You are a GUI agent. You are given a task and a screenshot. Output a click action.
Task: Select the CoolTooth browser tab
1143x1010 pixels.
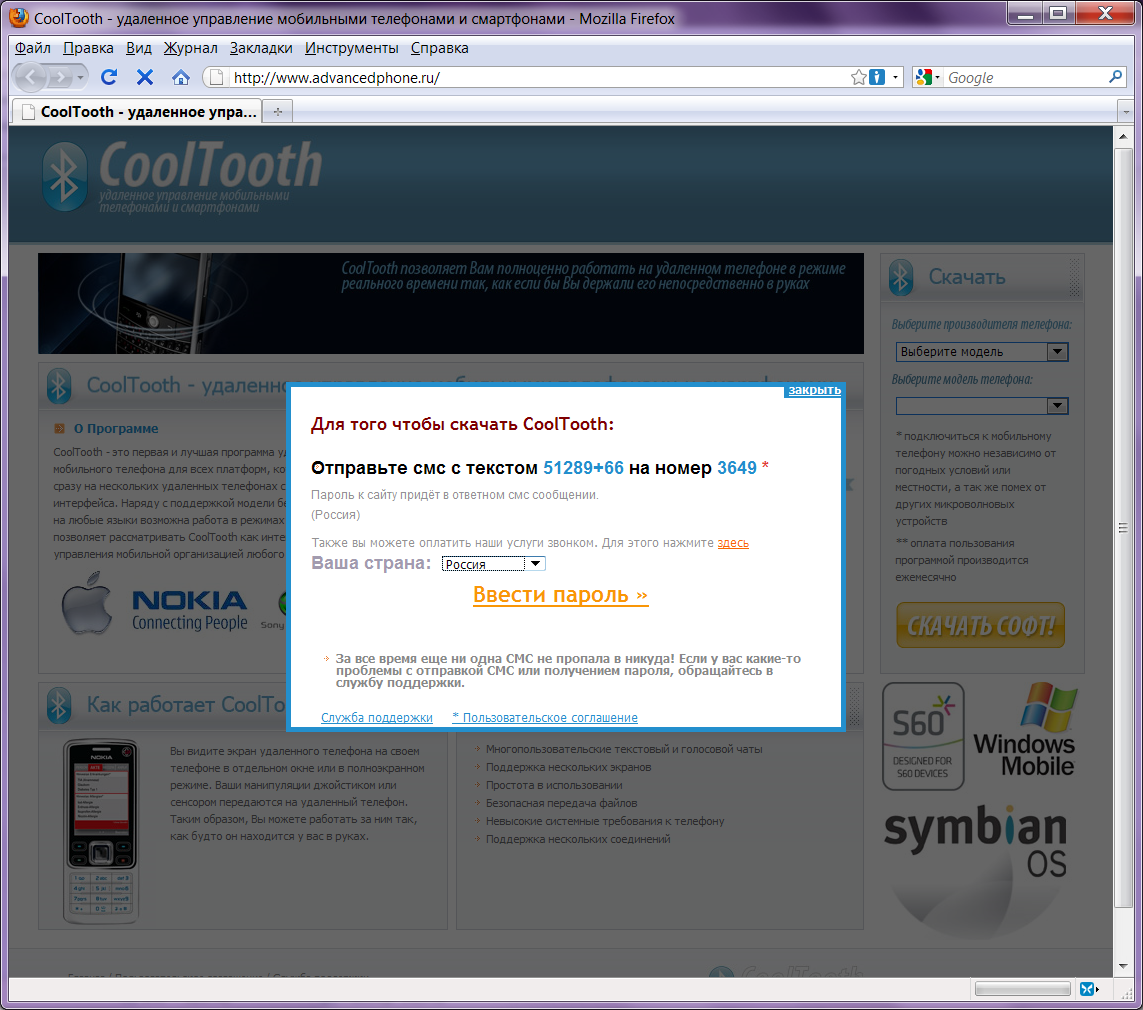[137, 111]
